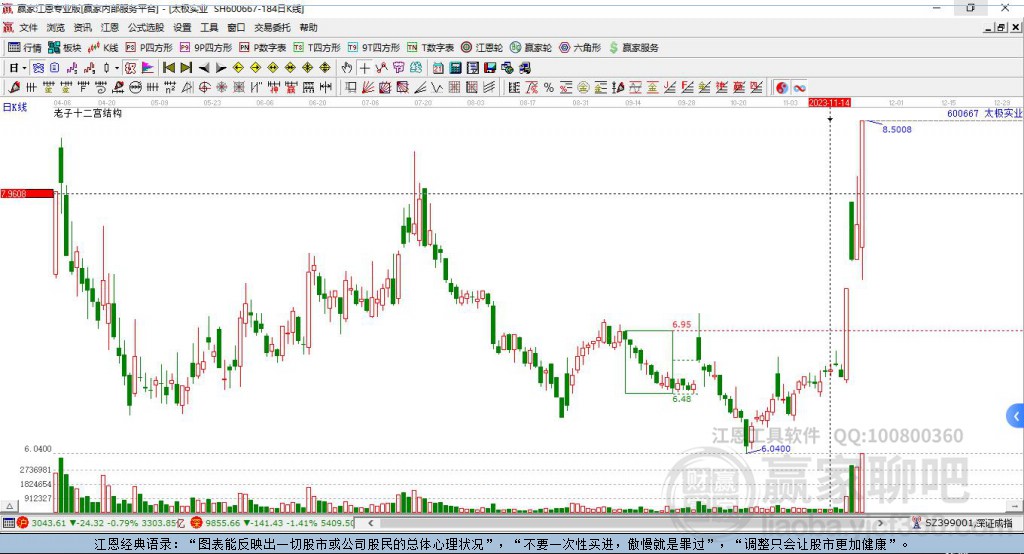
Task: Open the calendar date icon
Action: (438, 68)
